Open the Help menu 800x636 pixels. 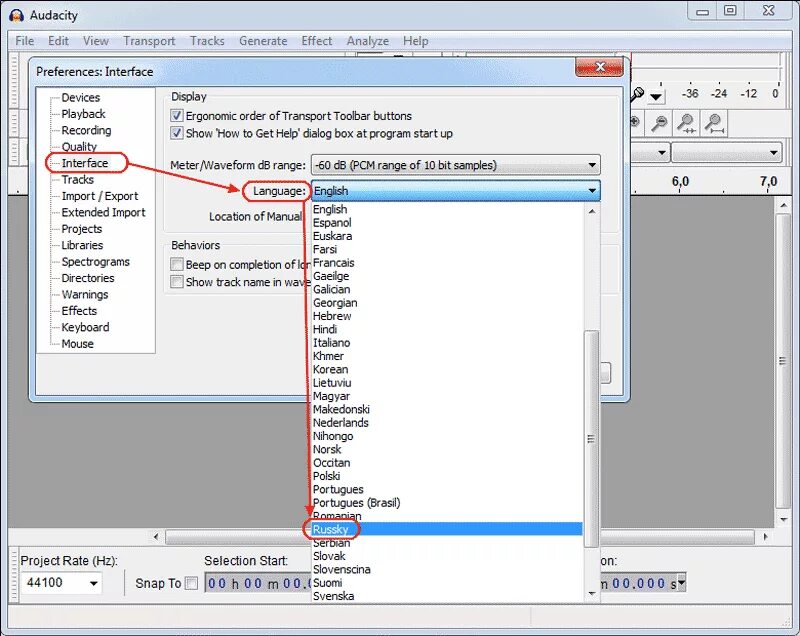[x=415, y=41]
